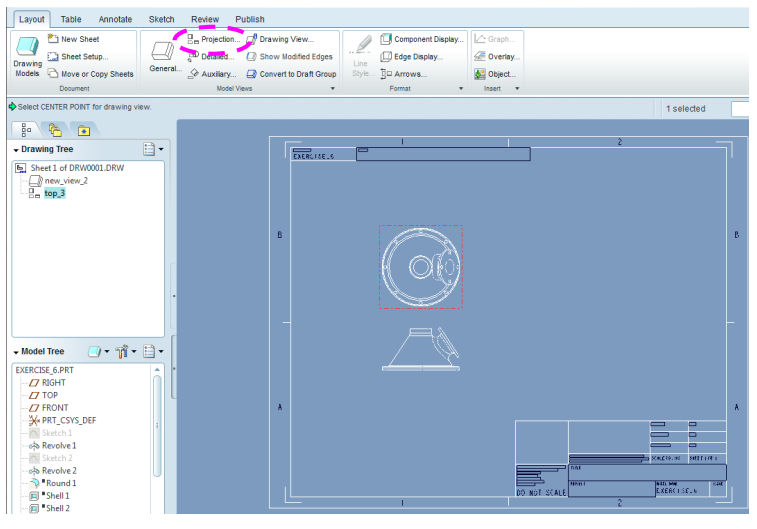The height and width of the screenshot is (529, 757).
Task: Collapse the Model Tree panel
Action: pos(16,352)
